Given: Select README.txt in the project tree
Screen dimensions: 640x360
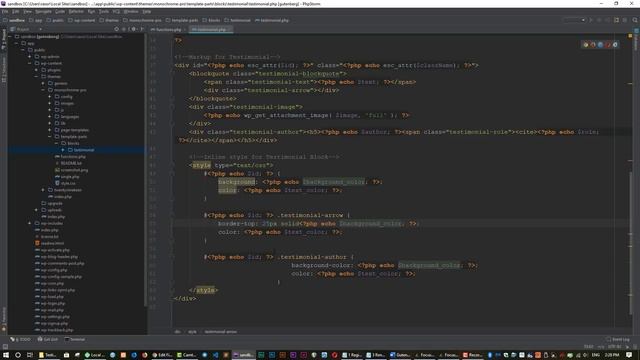Looking at the screenshot, I should click(69, 163).
